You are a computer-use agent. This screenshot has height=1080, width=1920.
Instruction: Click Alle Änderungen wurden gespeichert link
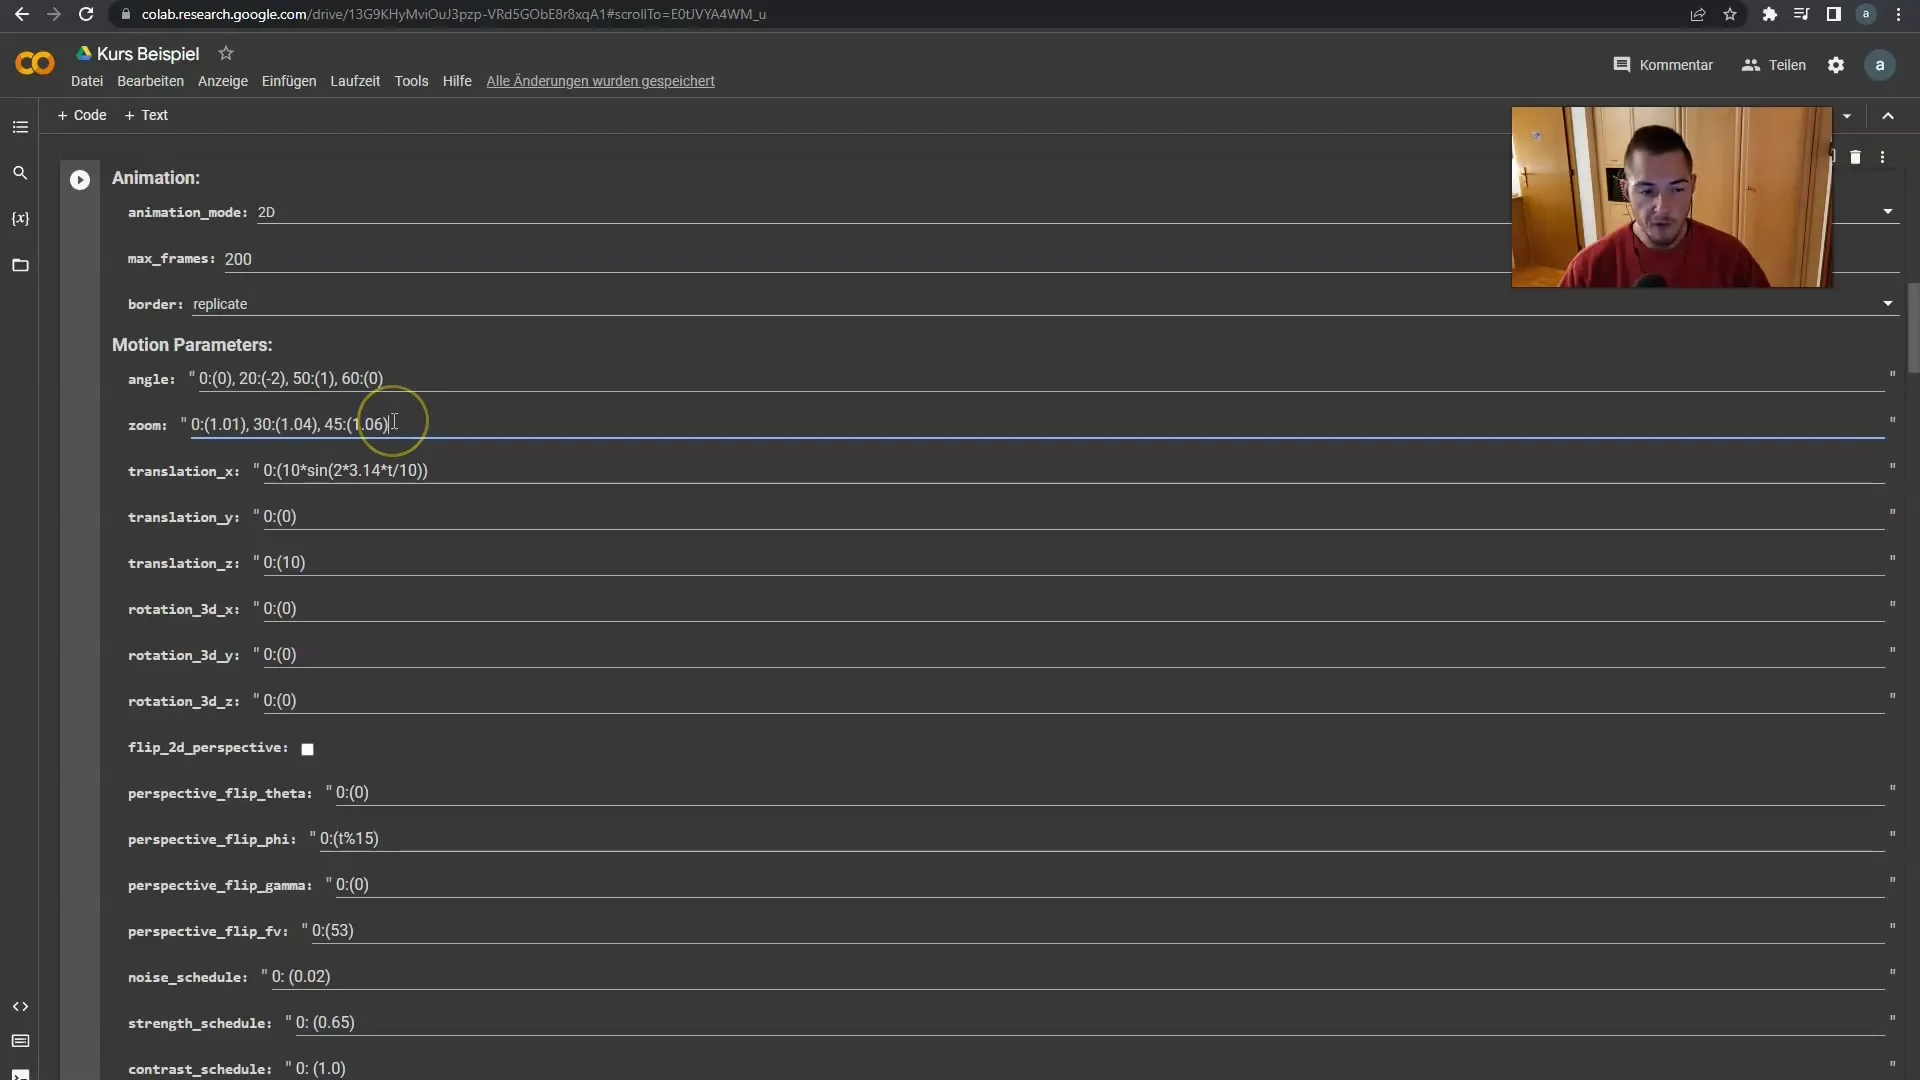coord(600,81)
